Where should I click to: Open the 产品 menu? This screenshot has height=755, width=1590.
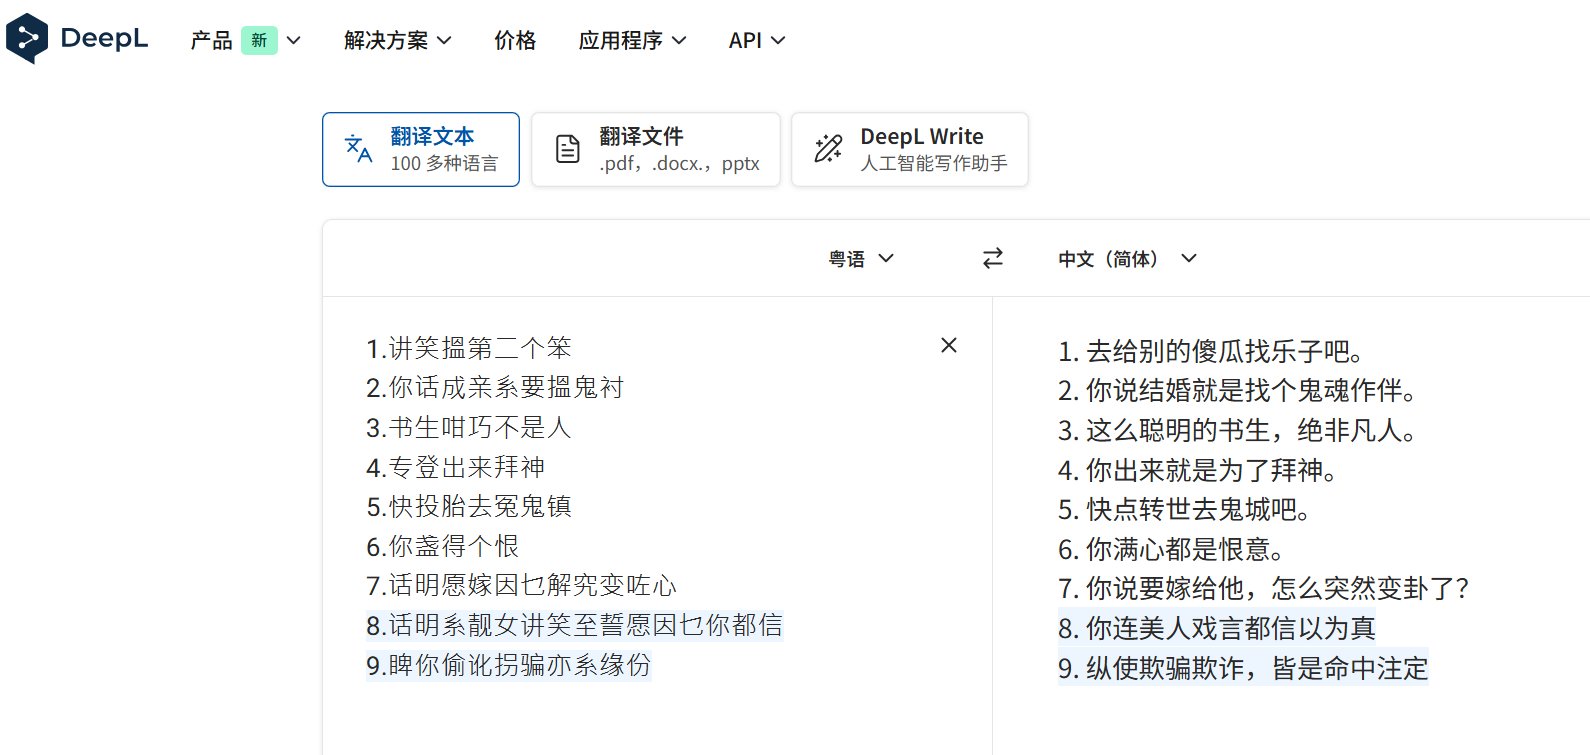coord(211,40)
